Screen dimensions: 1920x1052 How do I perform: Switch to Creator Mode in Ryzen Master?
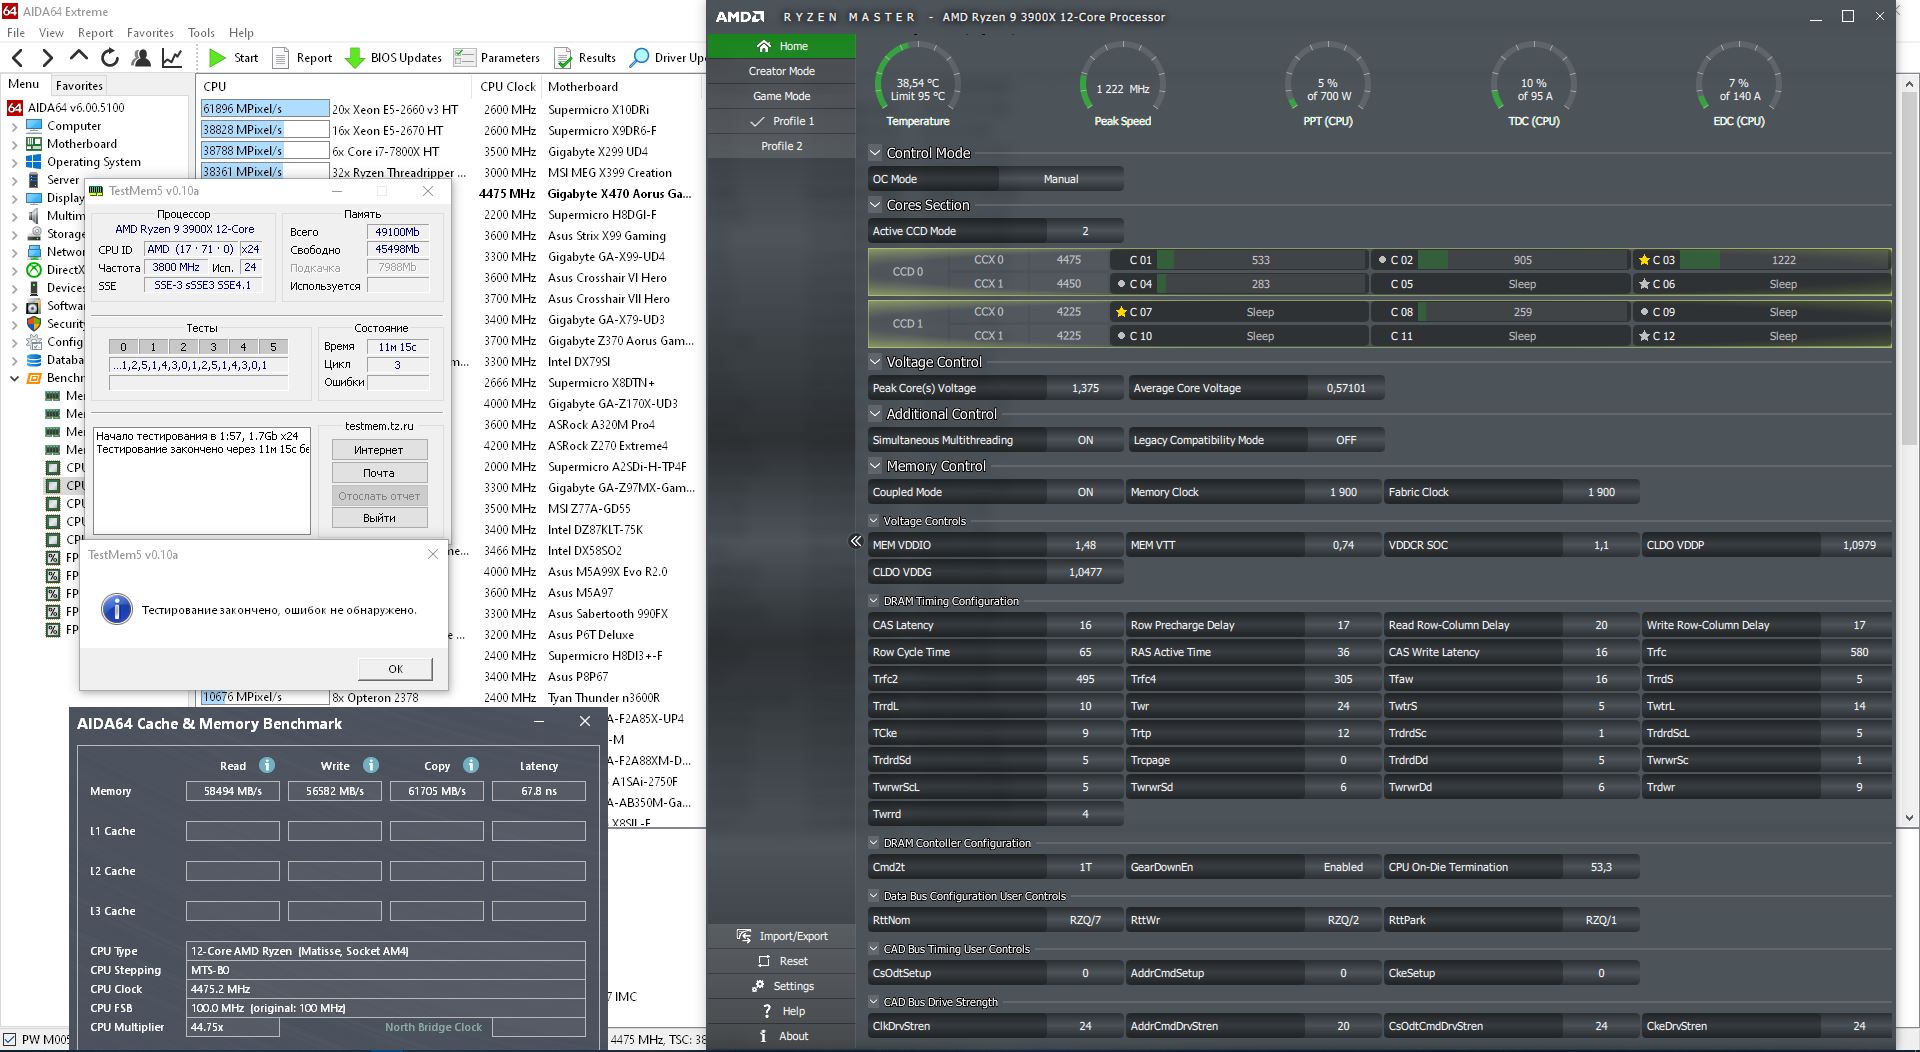782,71
